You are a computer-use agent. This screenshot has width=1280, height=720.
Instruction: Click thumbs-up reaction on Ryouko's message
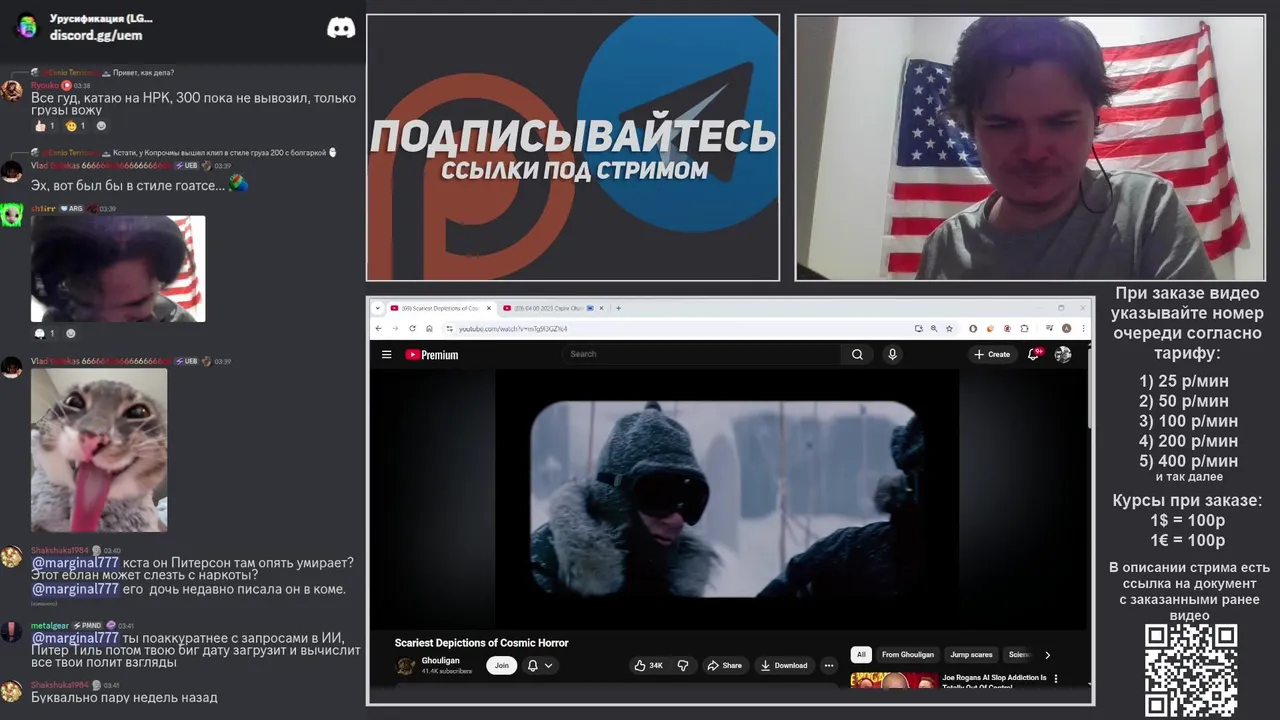44,126
